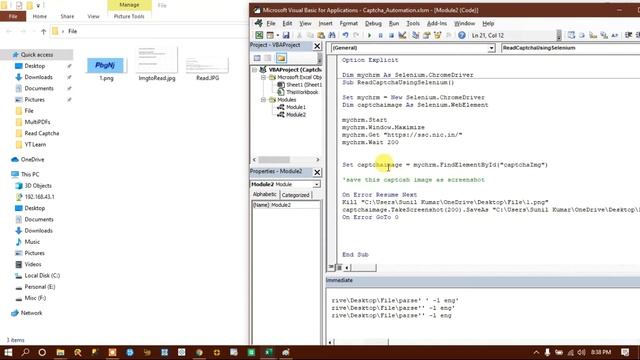Open Quick access in navigation pane
Viewport: 640px width, 360px height.
[x=37, y=55]
